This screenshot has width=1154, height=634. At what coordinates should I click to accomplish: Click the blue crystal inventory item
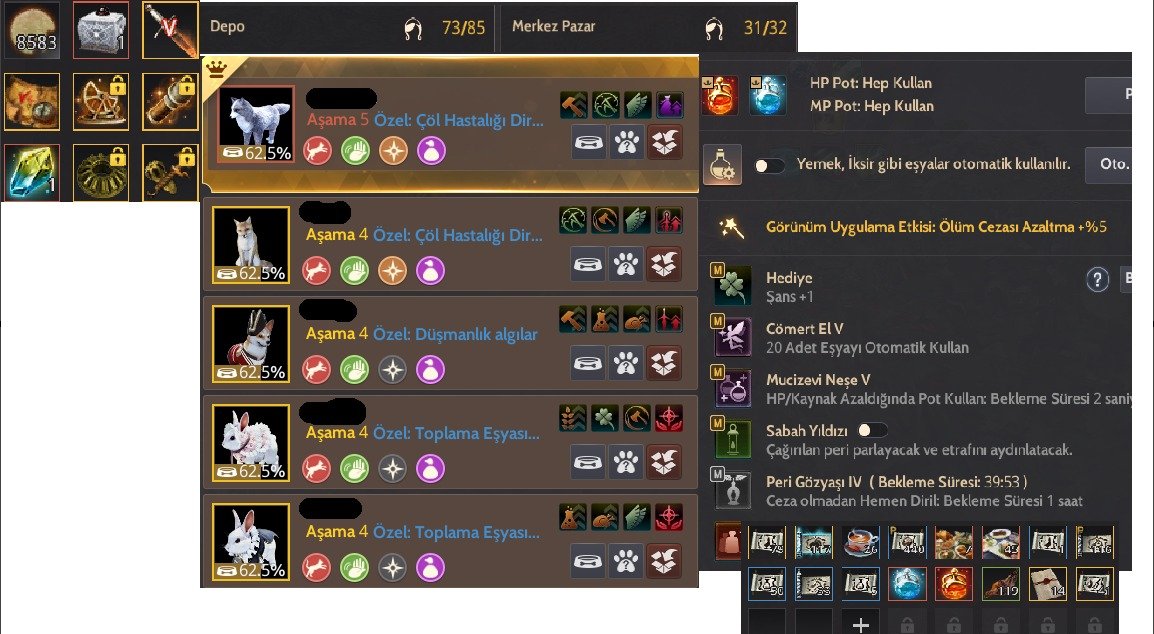[x=31, y=172]
